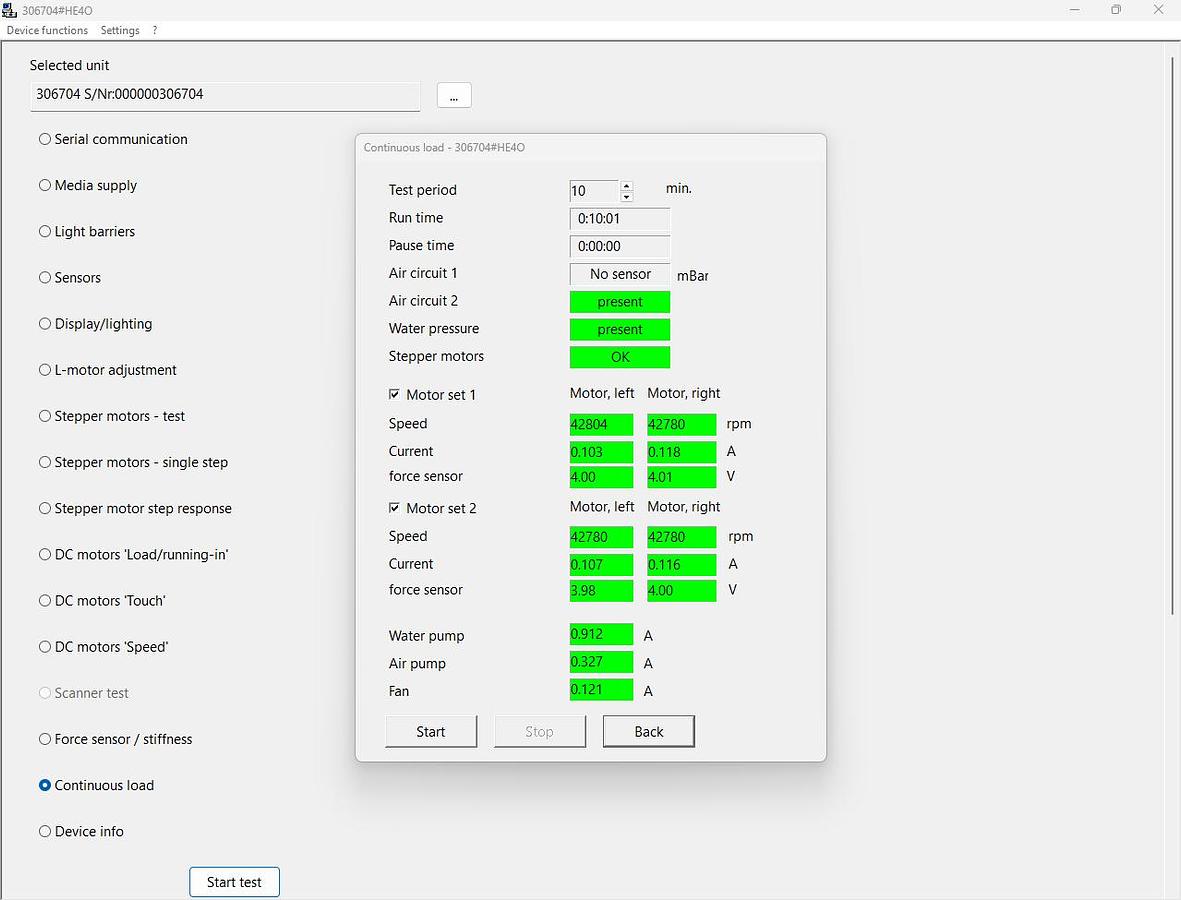Click Motor set 1 left current 0.103
The image size is (1181, 900).
click(601, 452)
